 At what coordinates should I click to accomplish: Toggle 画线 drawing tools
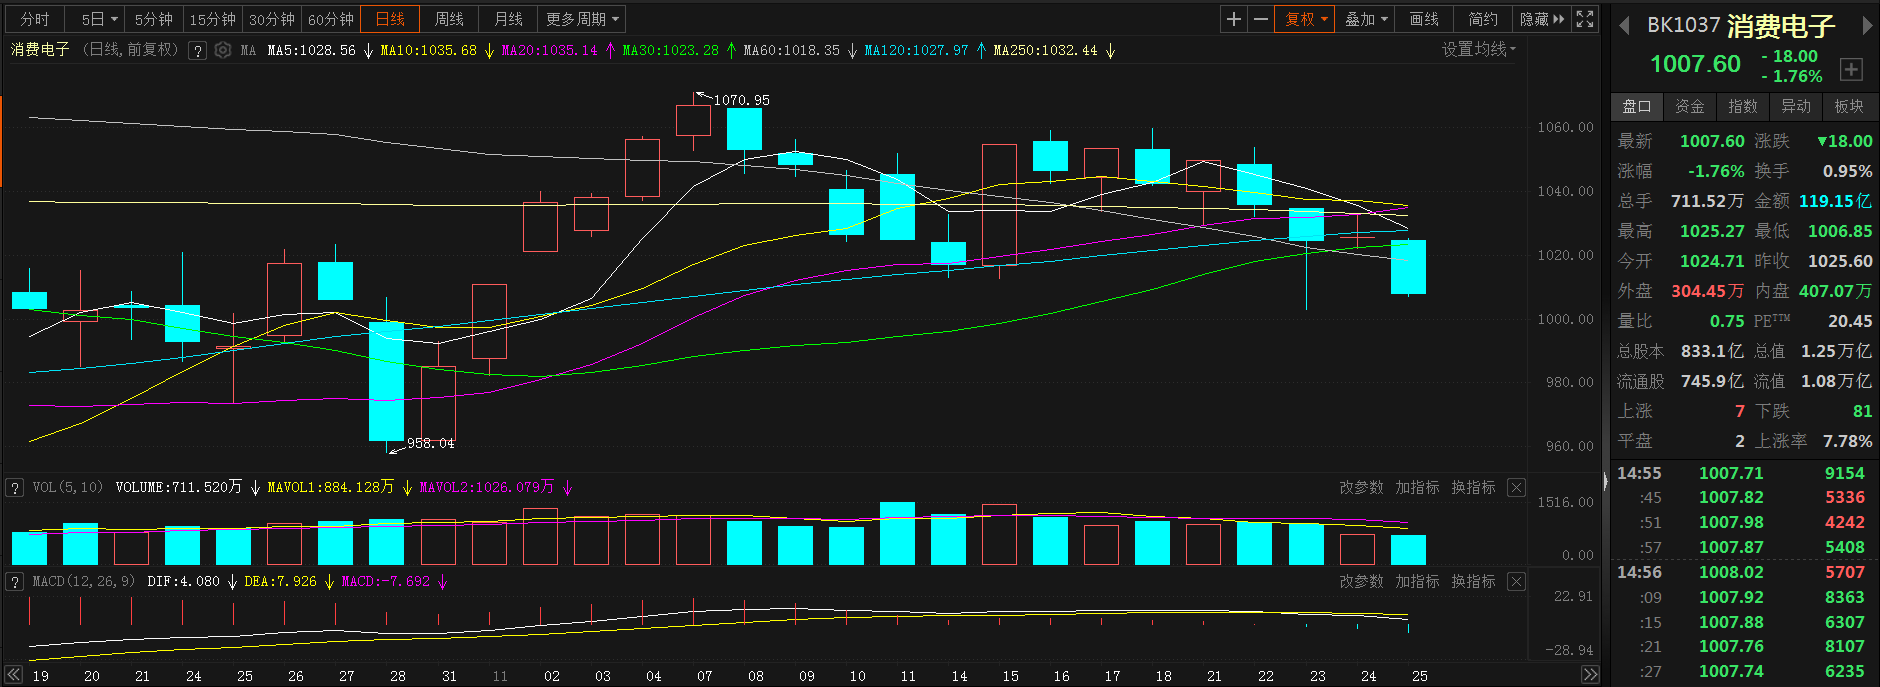click(1424, 19)
